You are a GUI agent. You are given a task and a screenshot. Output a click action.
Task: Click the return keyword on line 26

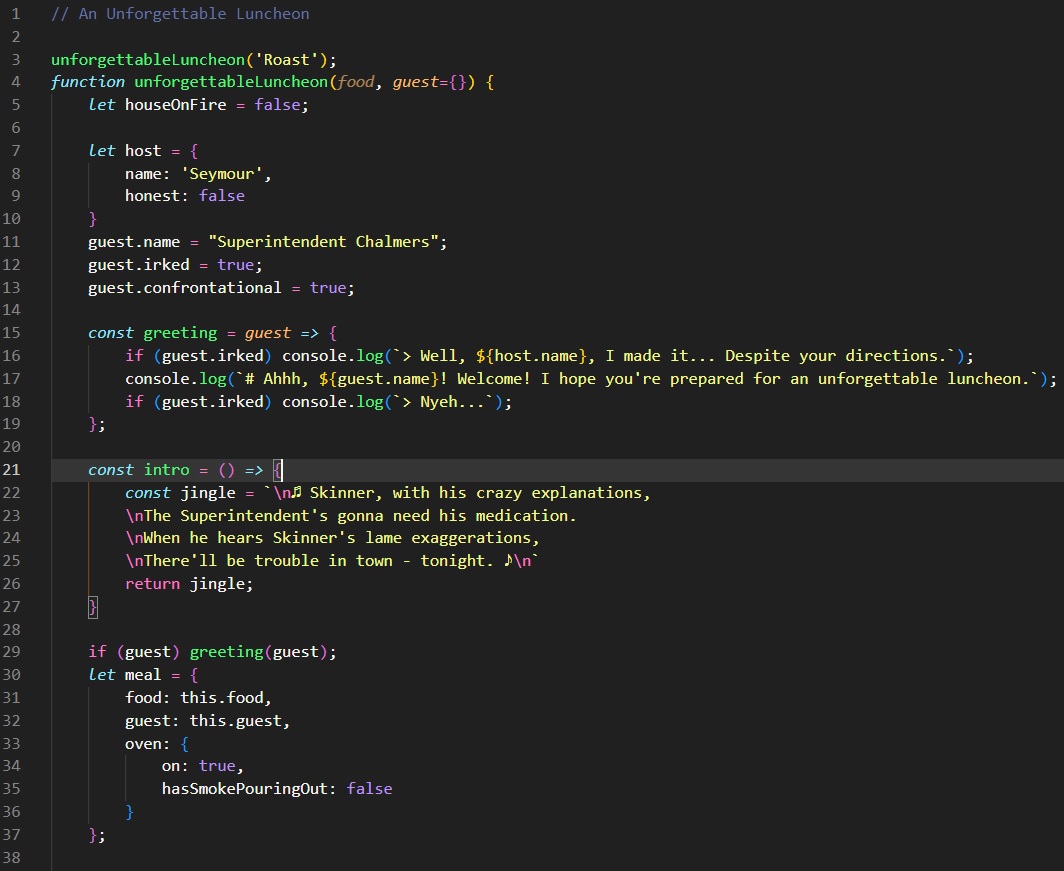(151, 583)
